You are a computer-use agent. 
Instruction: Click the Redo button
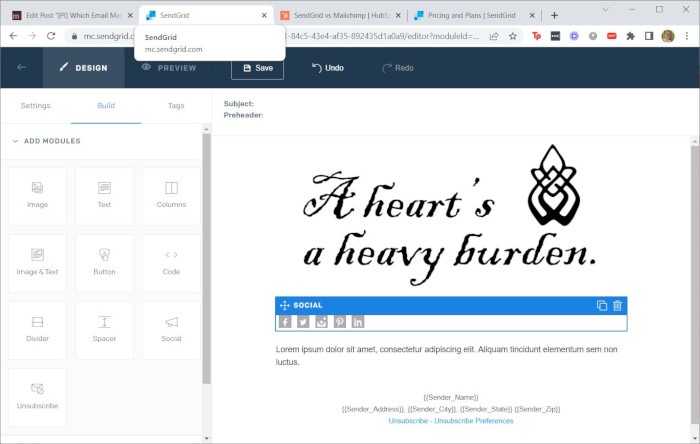click(x=398, y=68)
